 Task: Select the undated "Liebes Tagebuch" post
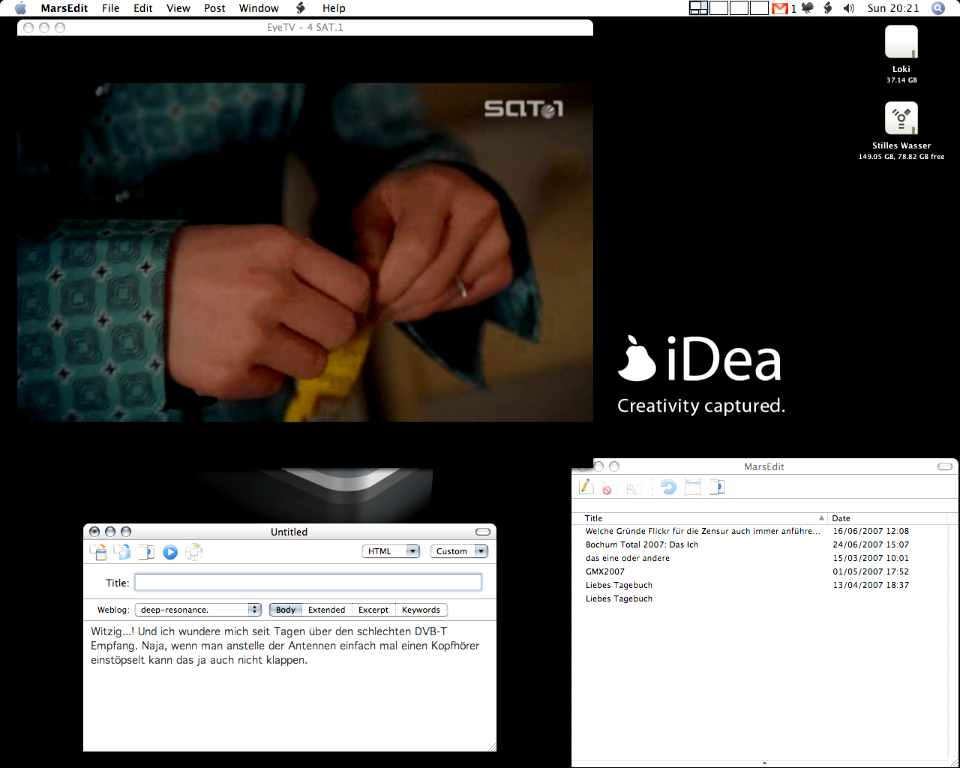pyautogui.click(x=619, y=598)
